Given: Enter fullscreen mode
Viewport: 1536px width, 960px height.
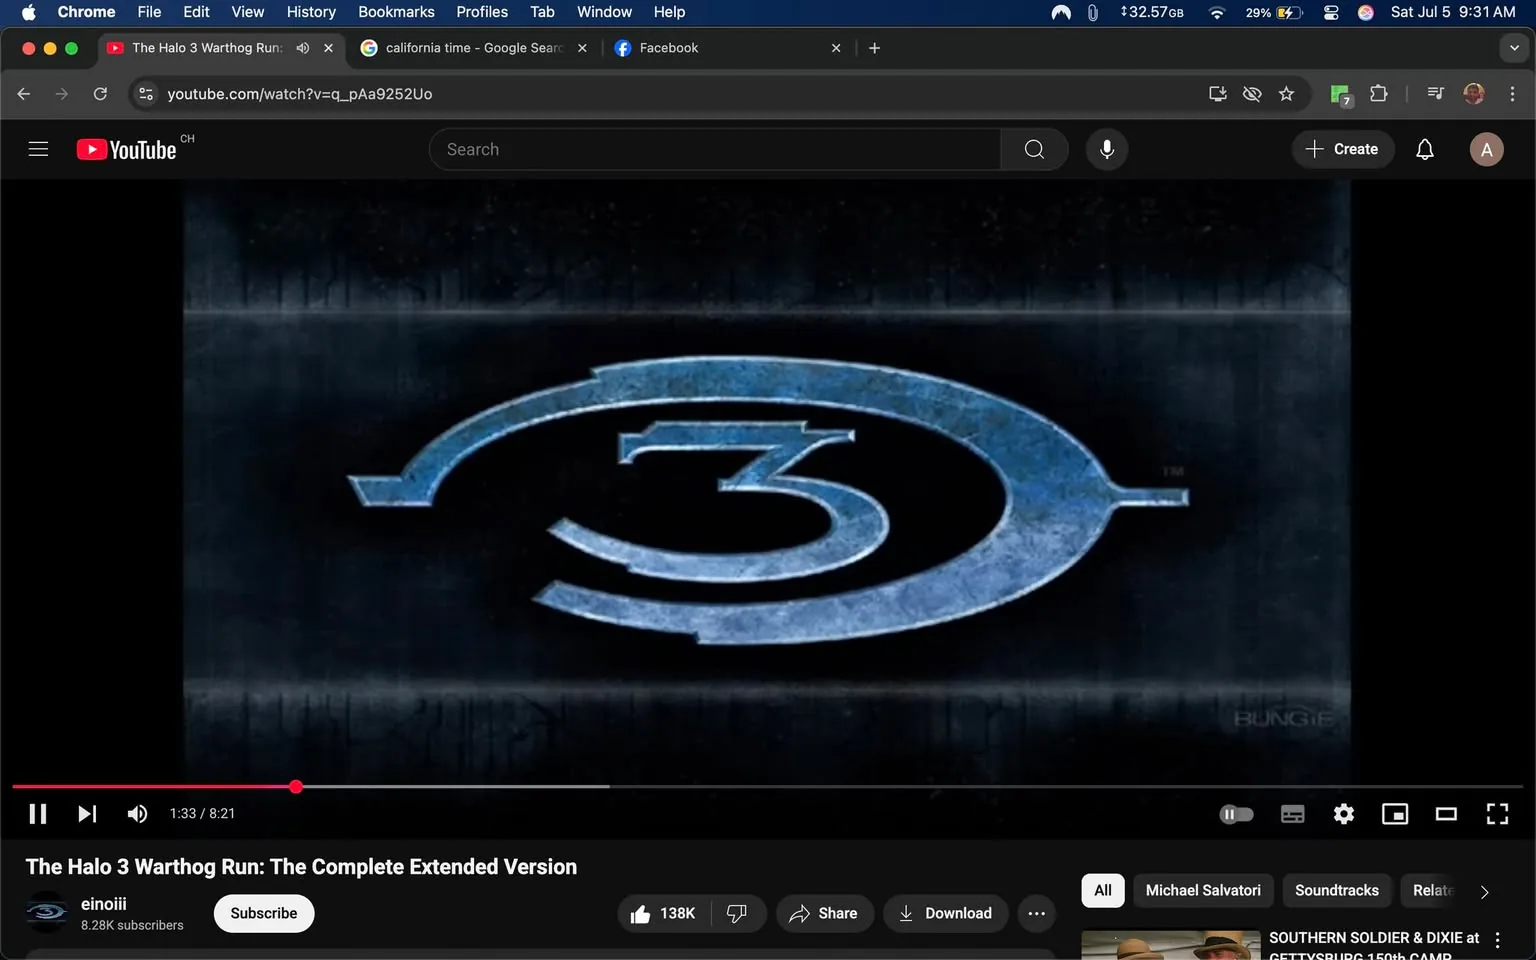Looking at the screenshot, I should (1496, 813).
